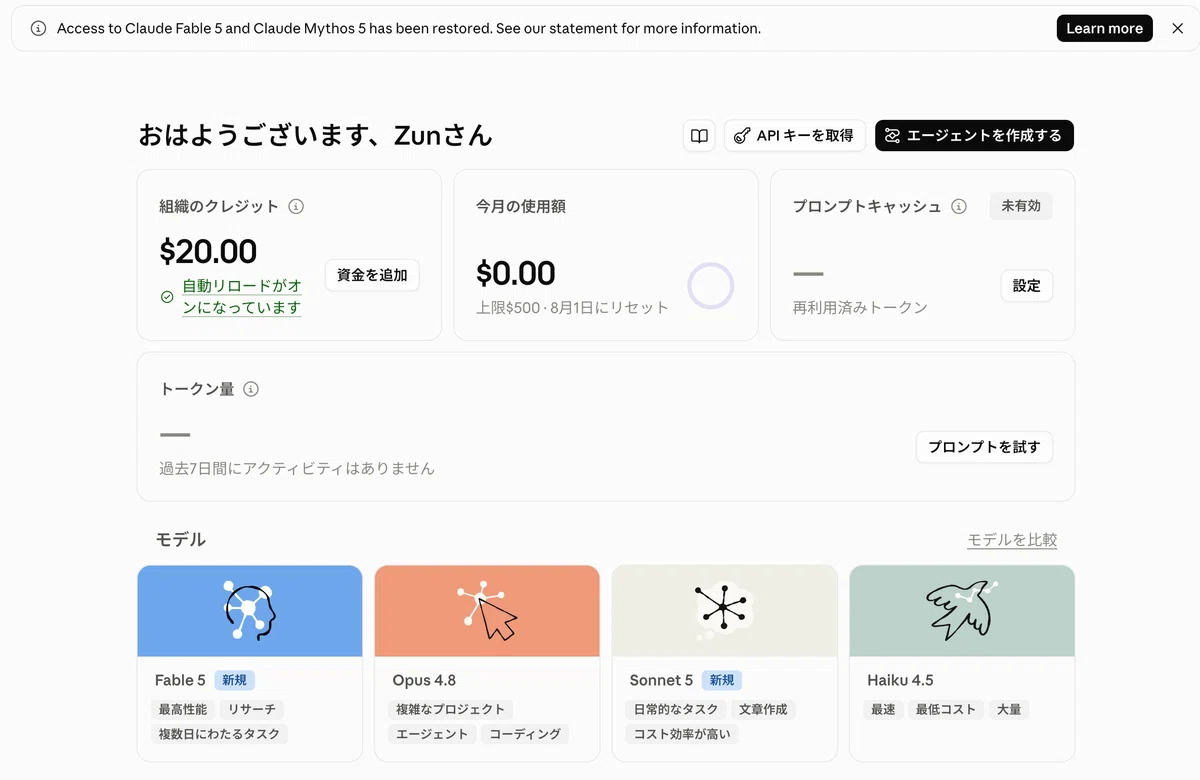Click the APIキーを取得 button
This screenshot has height=780, width=1200.
point(795,136)
